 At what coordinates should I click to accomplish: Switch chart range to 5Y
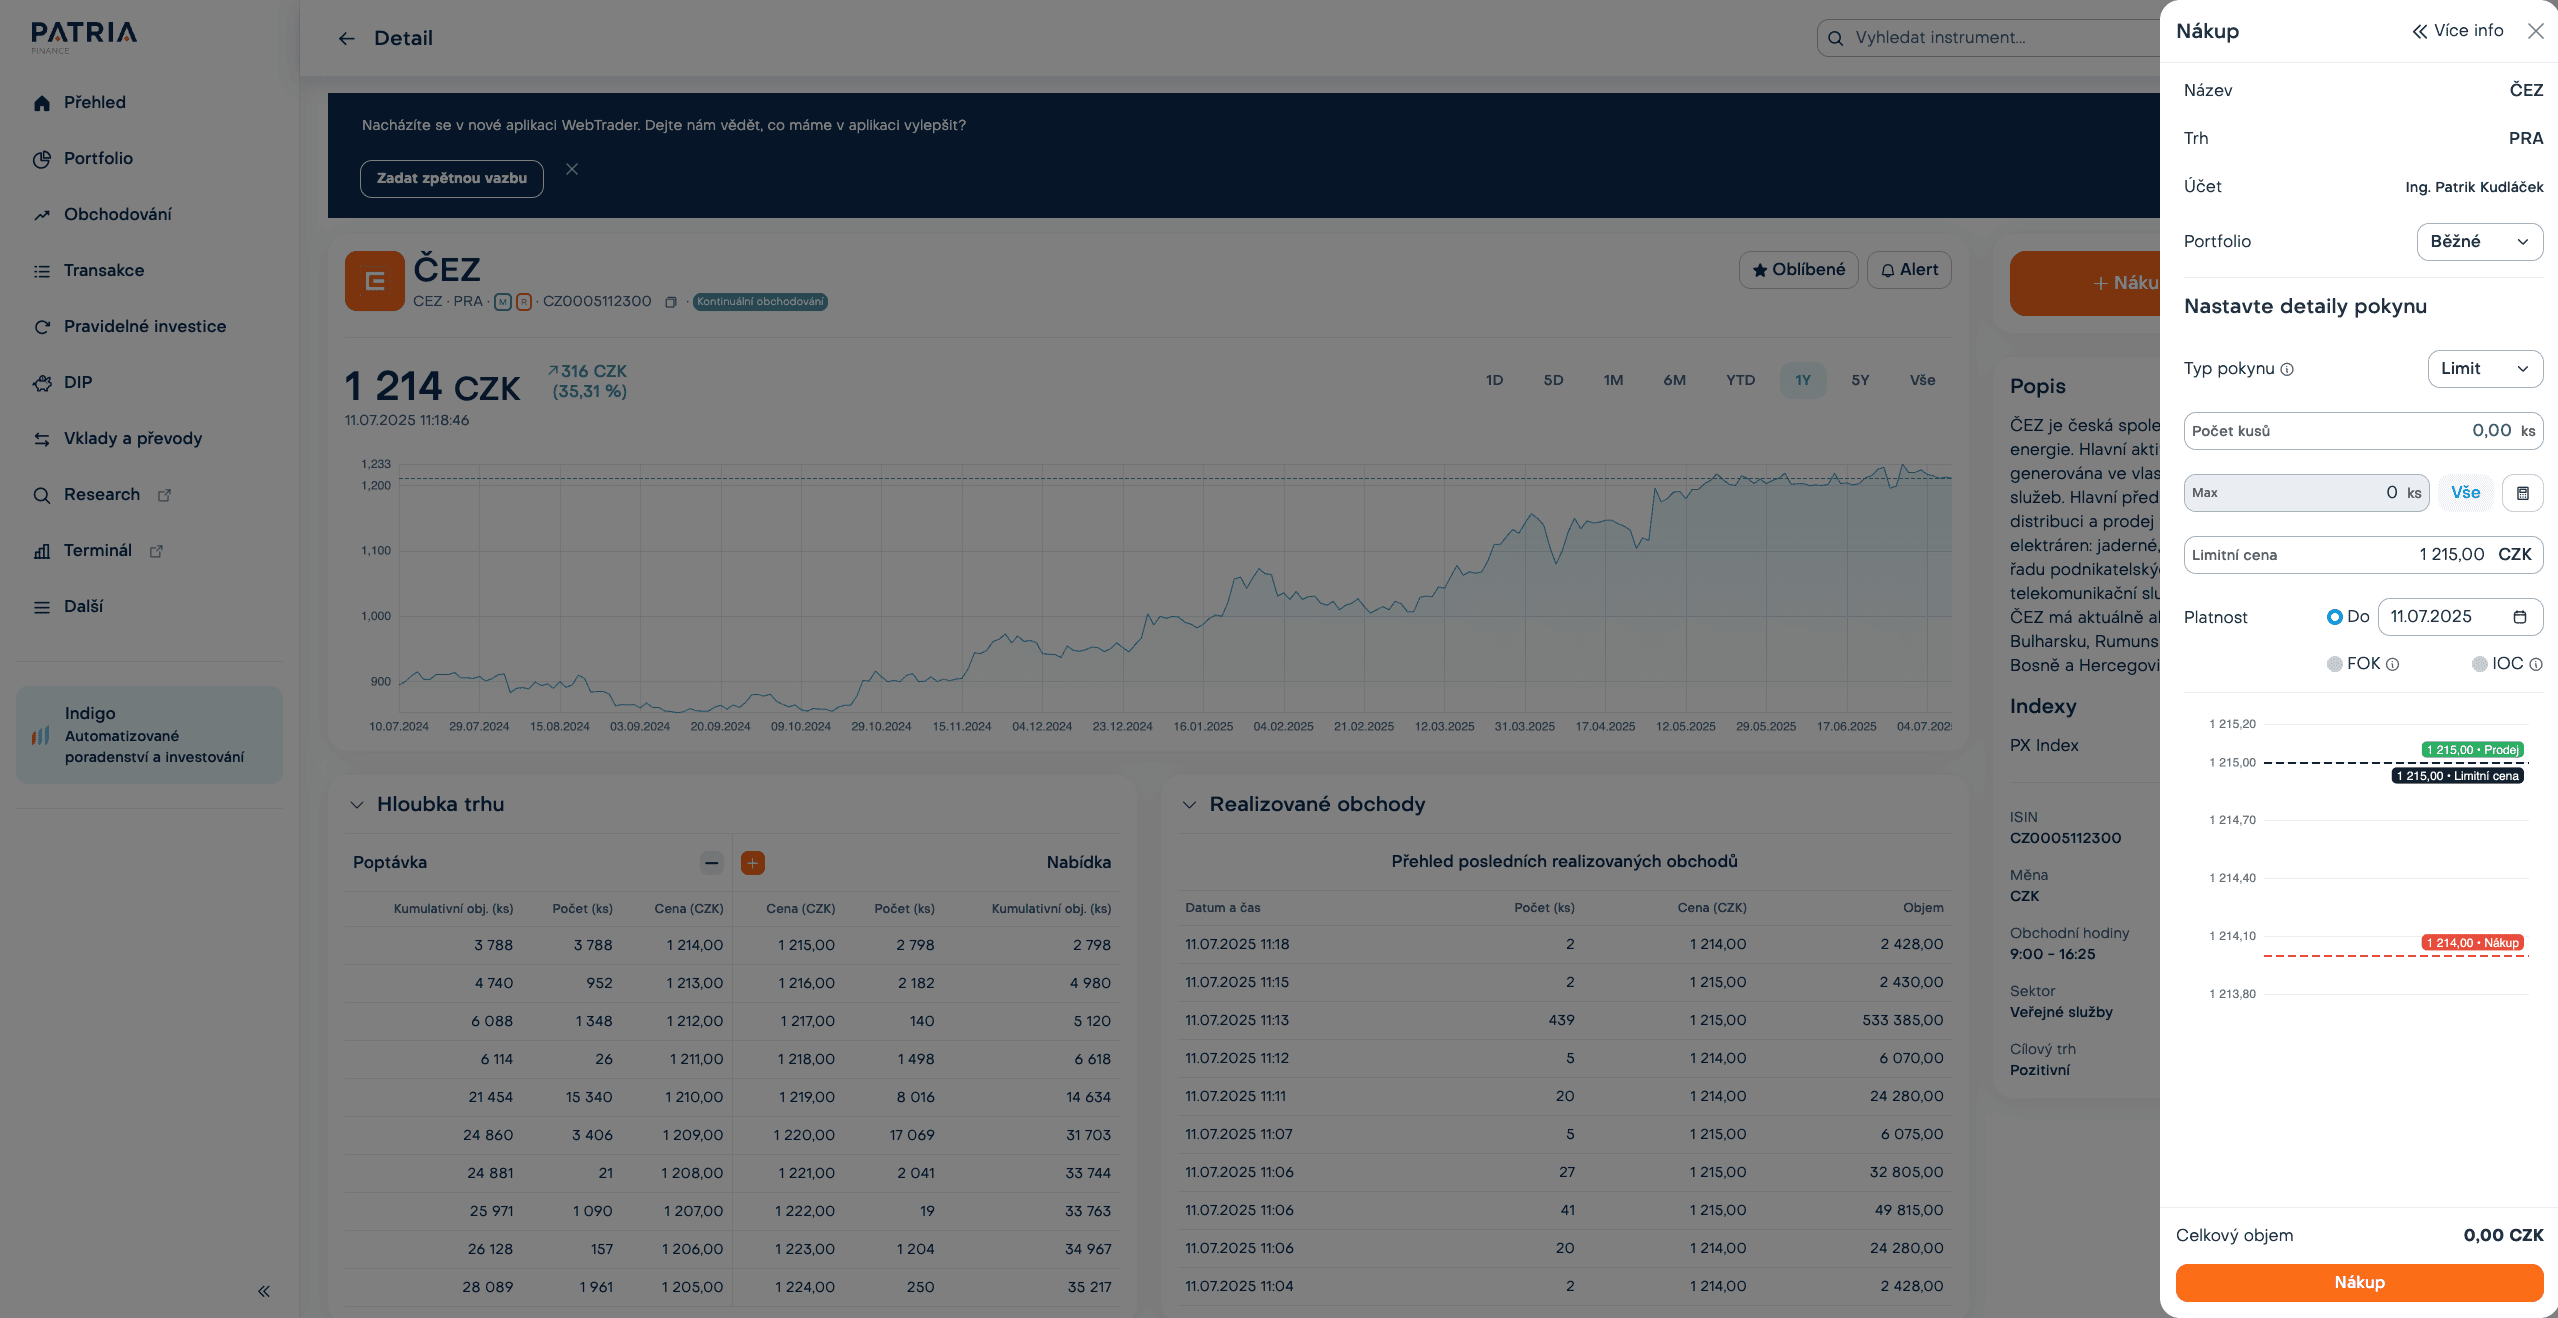click(1859, 381)
